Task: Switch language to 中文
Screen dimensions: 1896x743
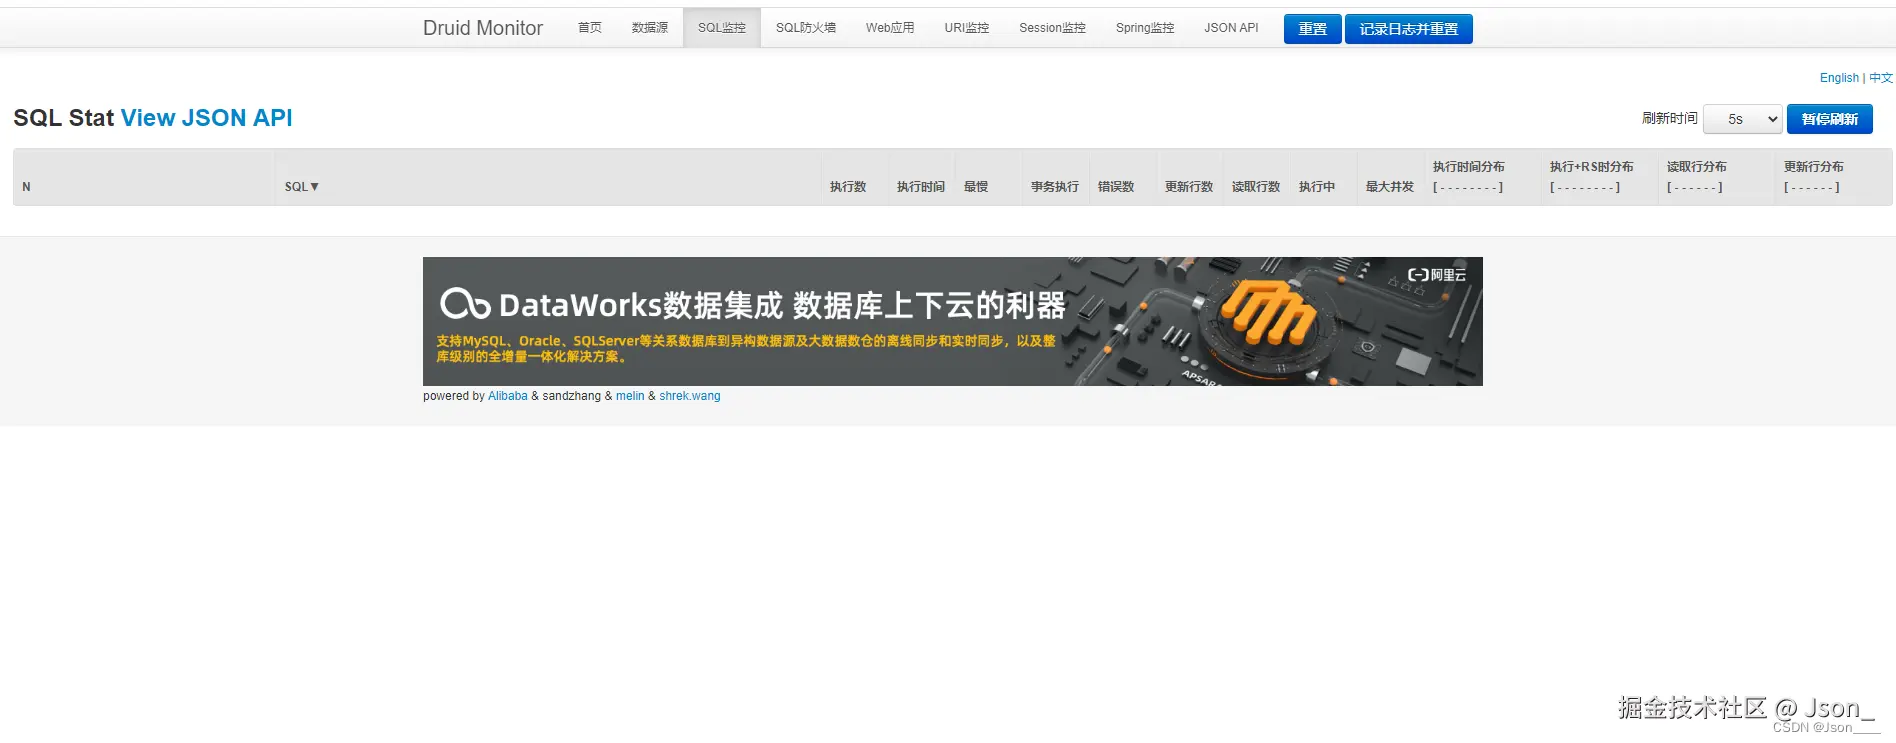Action: pos(1881,78)
